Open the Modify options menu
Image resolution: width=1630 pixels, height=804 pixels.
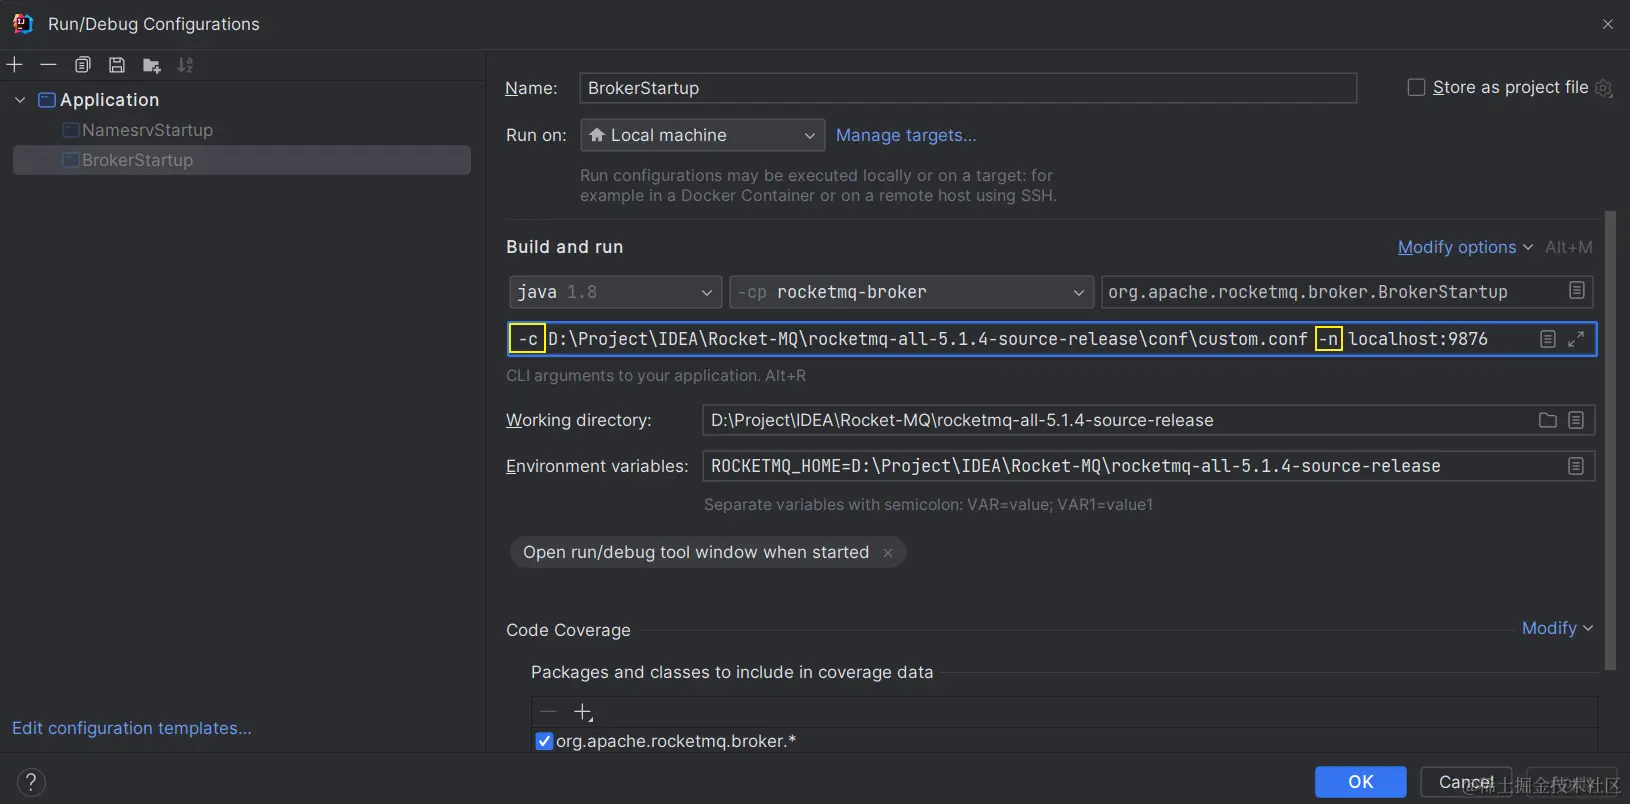[1464, 247]
